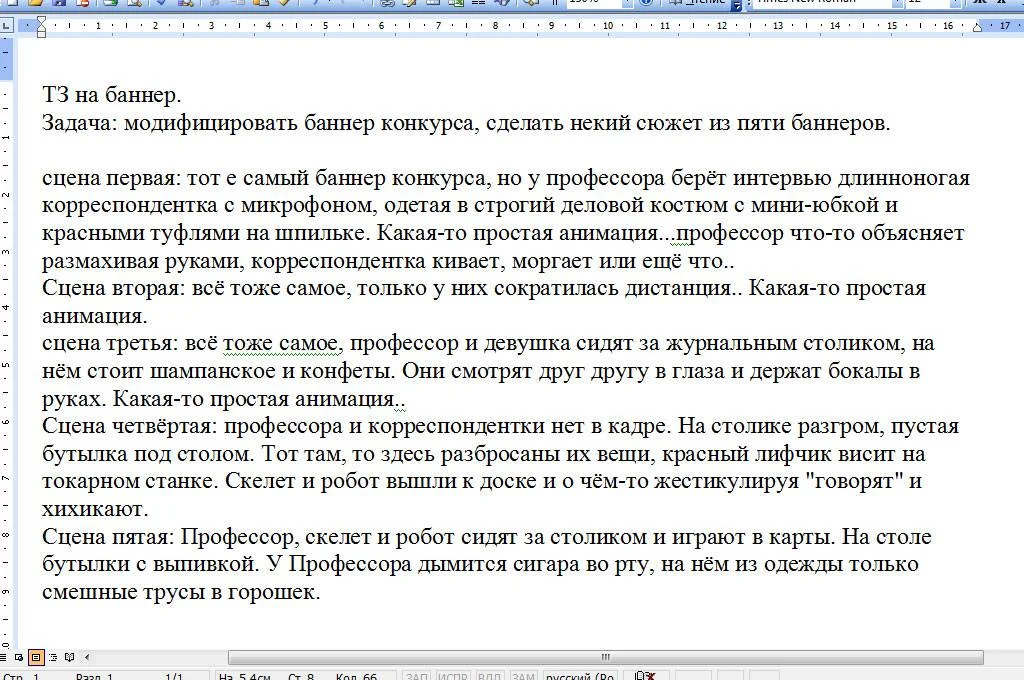Click the words 'Сцена четвёртая:' in the text
This screenshot has height=680, width=1024.
(x=129, y=426)
